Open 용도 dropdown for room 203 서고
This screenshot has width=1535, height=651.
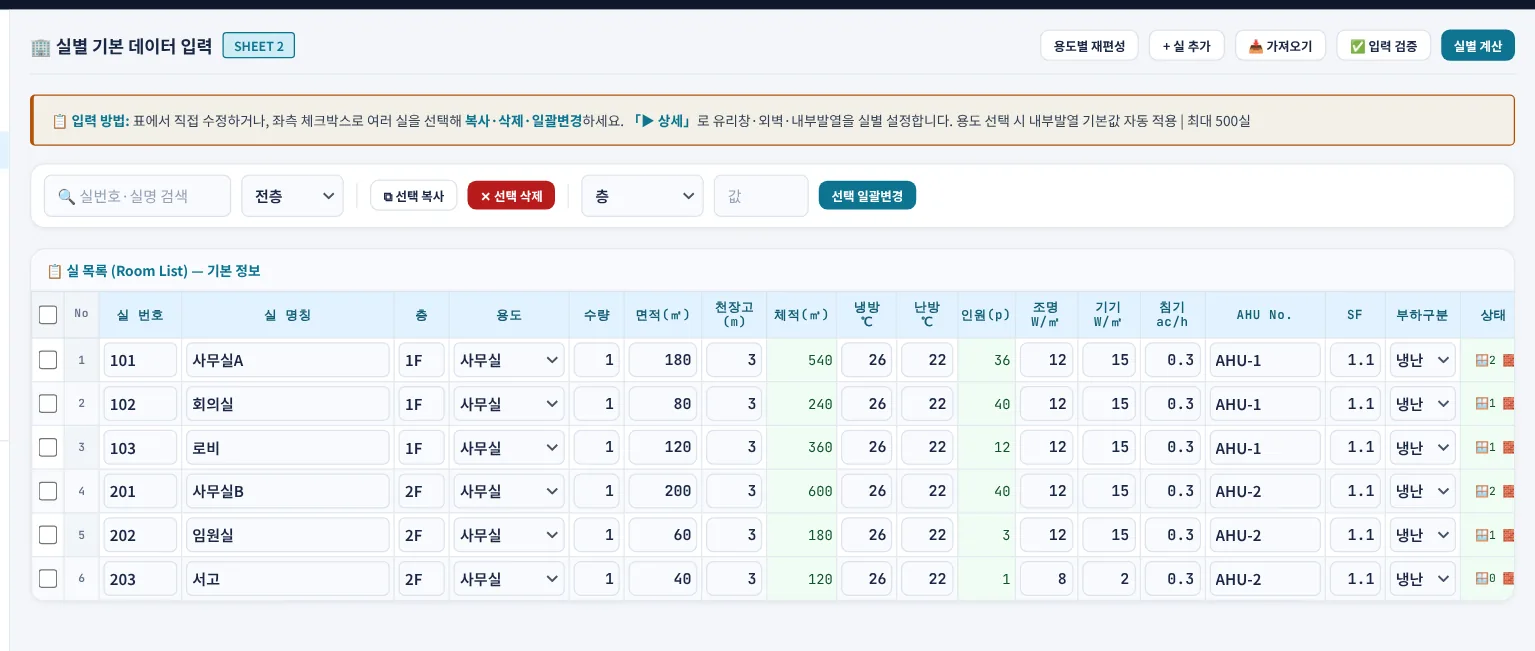[509, 579]
